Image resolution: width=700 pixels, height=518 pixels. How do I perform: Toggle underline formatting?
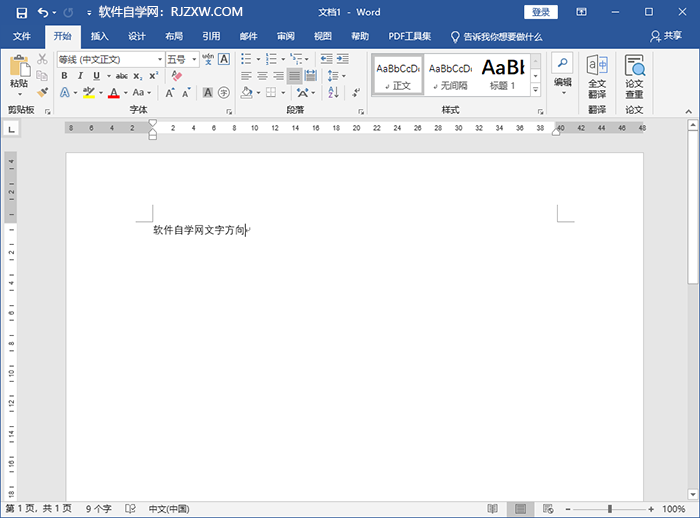click(x=96, y=76)
